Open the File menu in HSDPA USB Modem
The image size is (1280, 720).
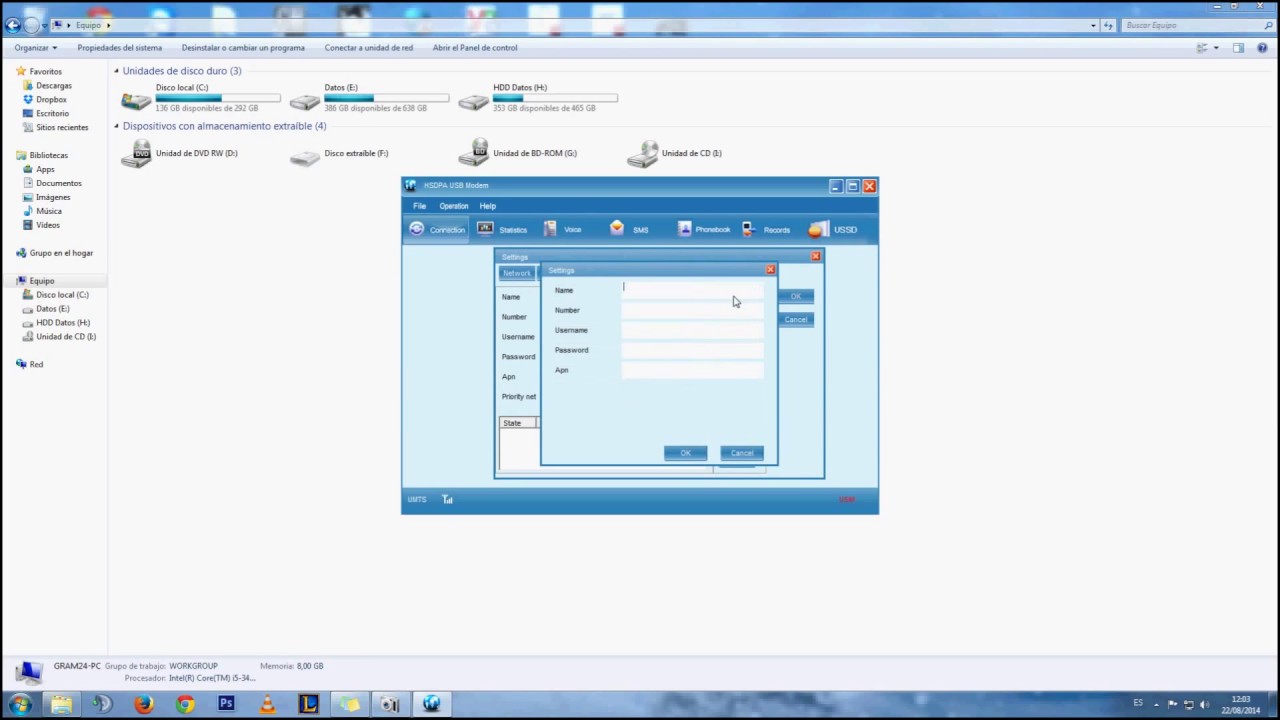tap(419, 206)
